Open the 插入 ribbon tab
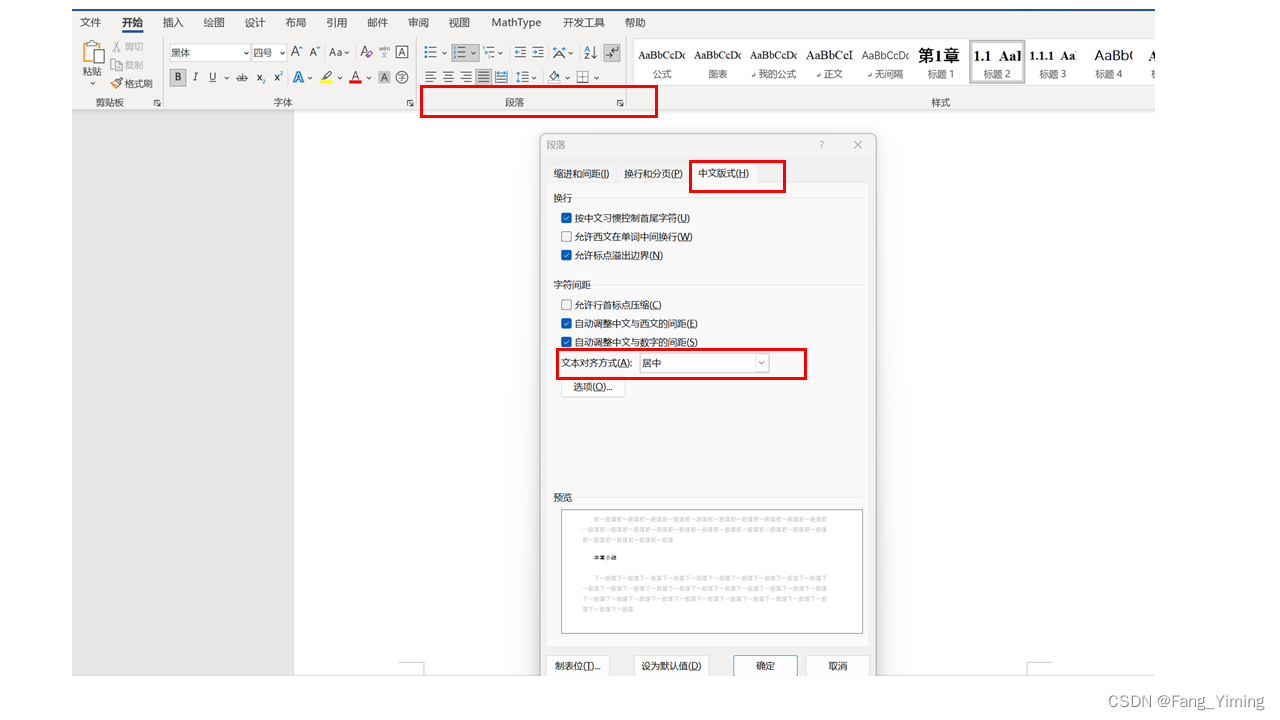 click(173, 23)
